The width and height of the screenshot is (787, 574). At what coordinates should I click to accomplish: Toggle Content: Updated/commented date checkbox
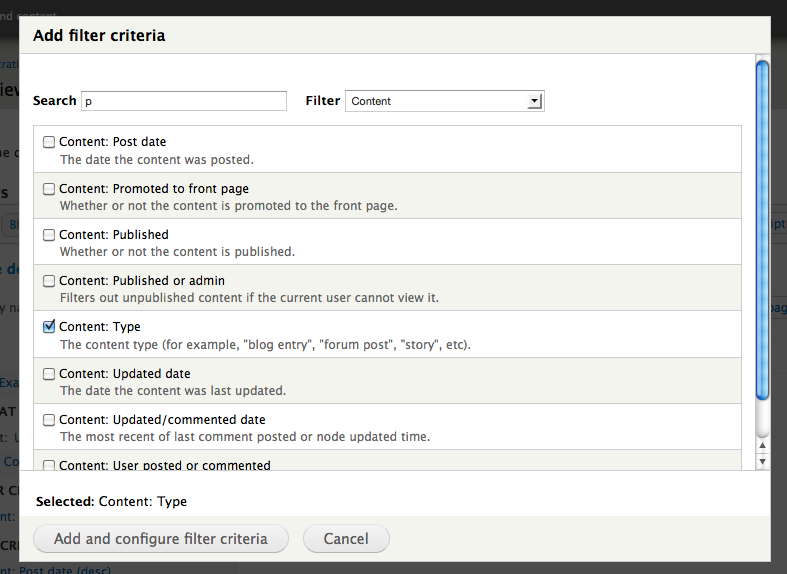click(x=49, y=420)
